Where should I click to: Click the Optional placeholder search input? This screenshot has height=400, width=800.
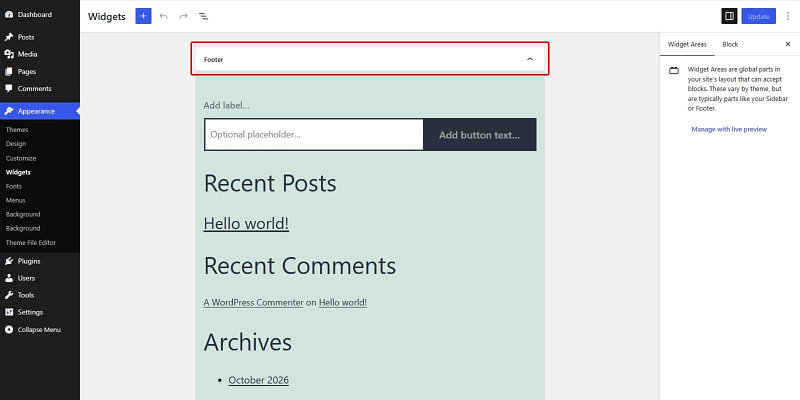[x=314, y=135]
